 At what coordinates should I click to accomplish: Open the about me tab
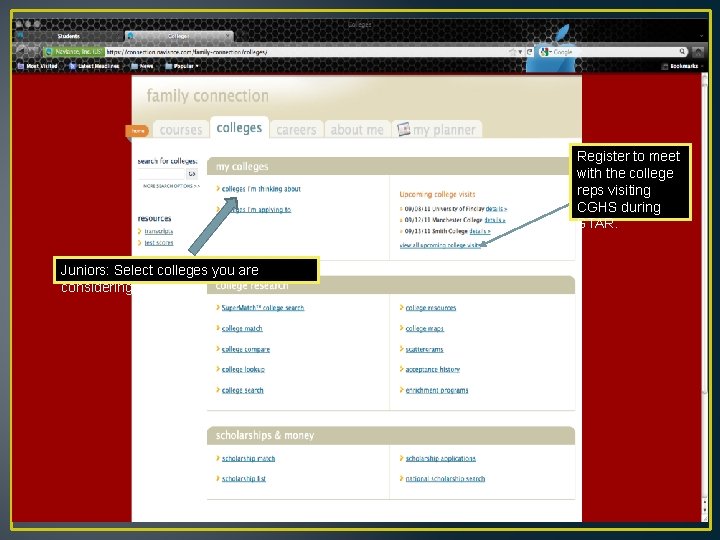pyautogui.click(x=357, y=129)
